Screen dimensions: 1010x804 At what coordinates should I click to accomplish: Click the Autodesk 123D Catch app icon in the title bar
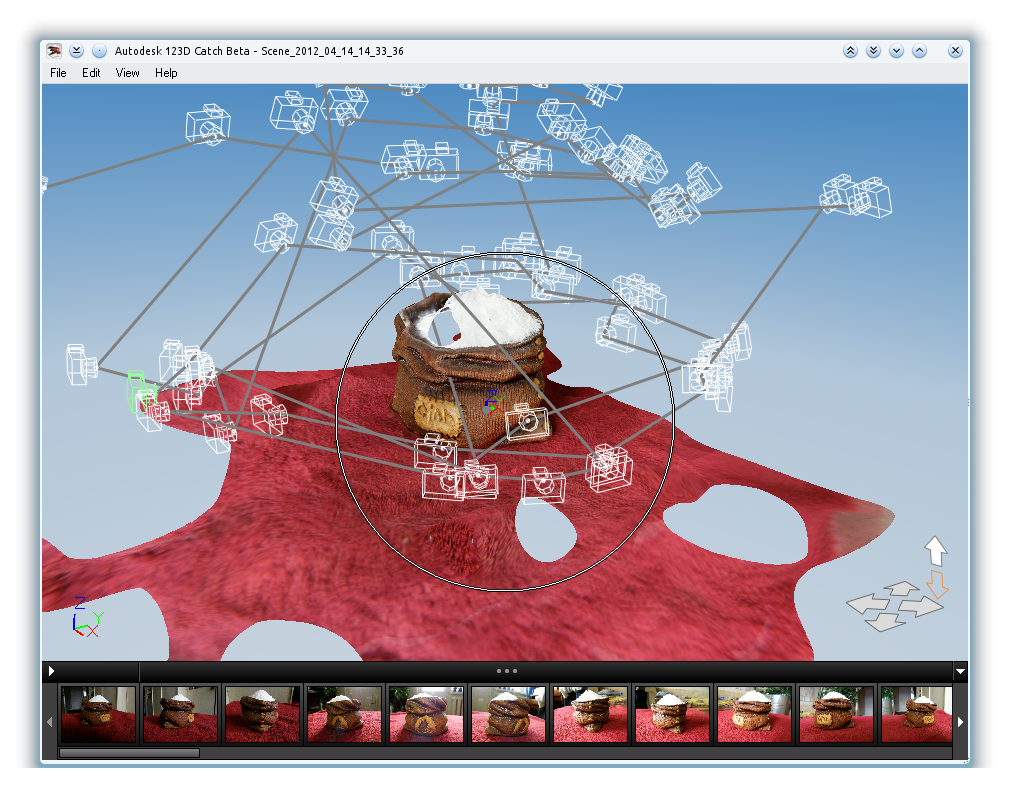tap(54, 51)
